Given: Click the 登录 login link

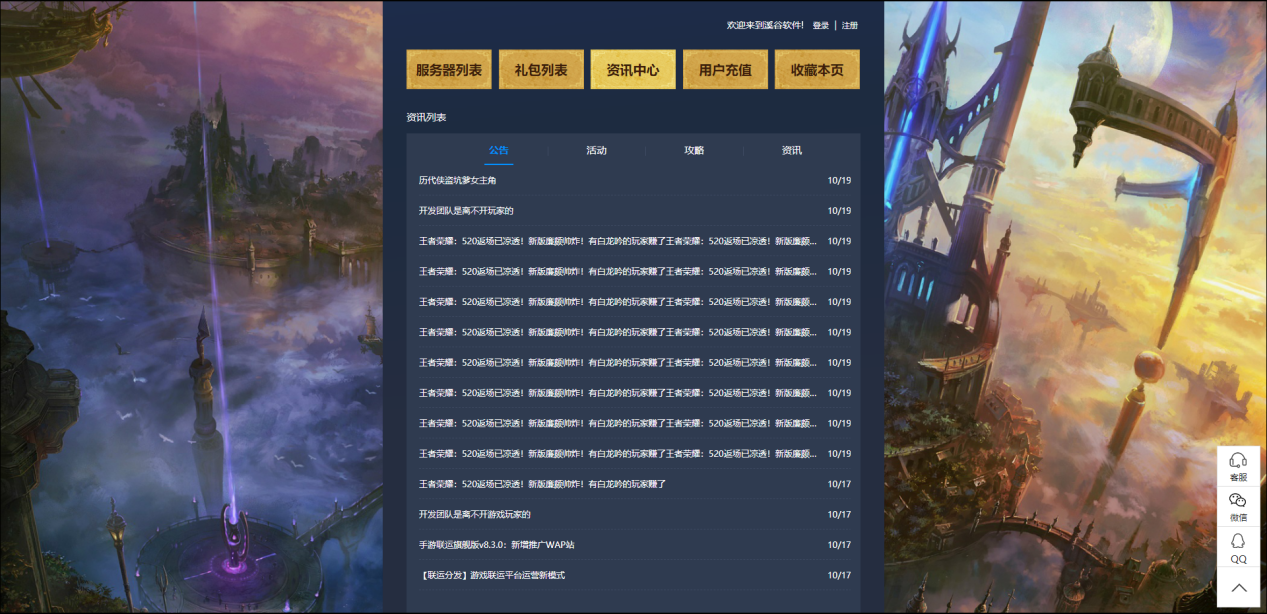Looking at the screenshot, I should (821, 25).
